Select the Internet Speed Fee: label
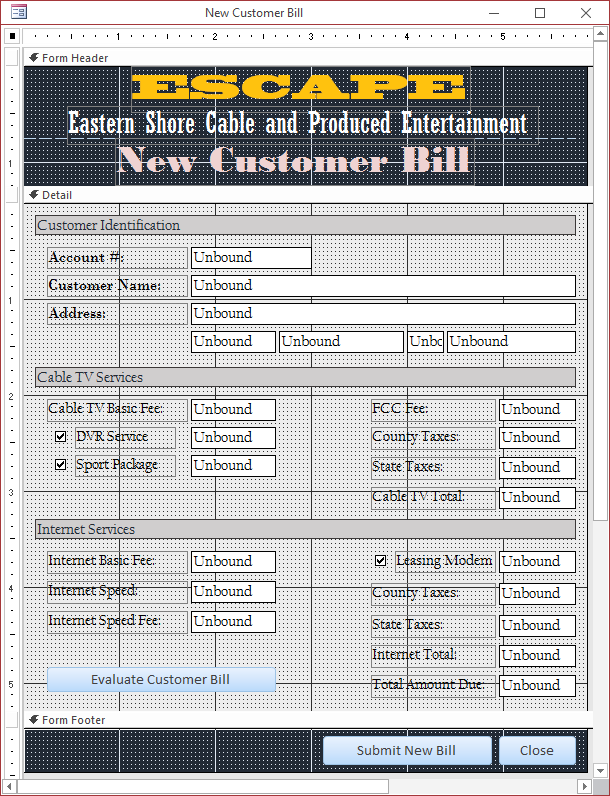610x796 pixels. point(117,622)
